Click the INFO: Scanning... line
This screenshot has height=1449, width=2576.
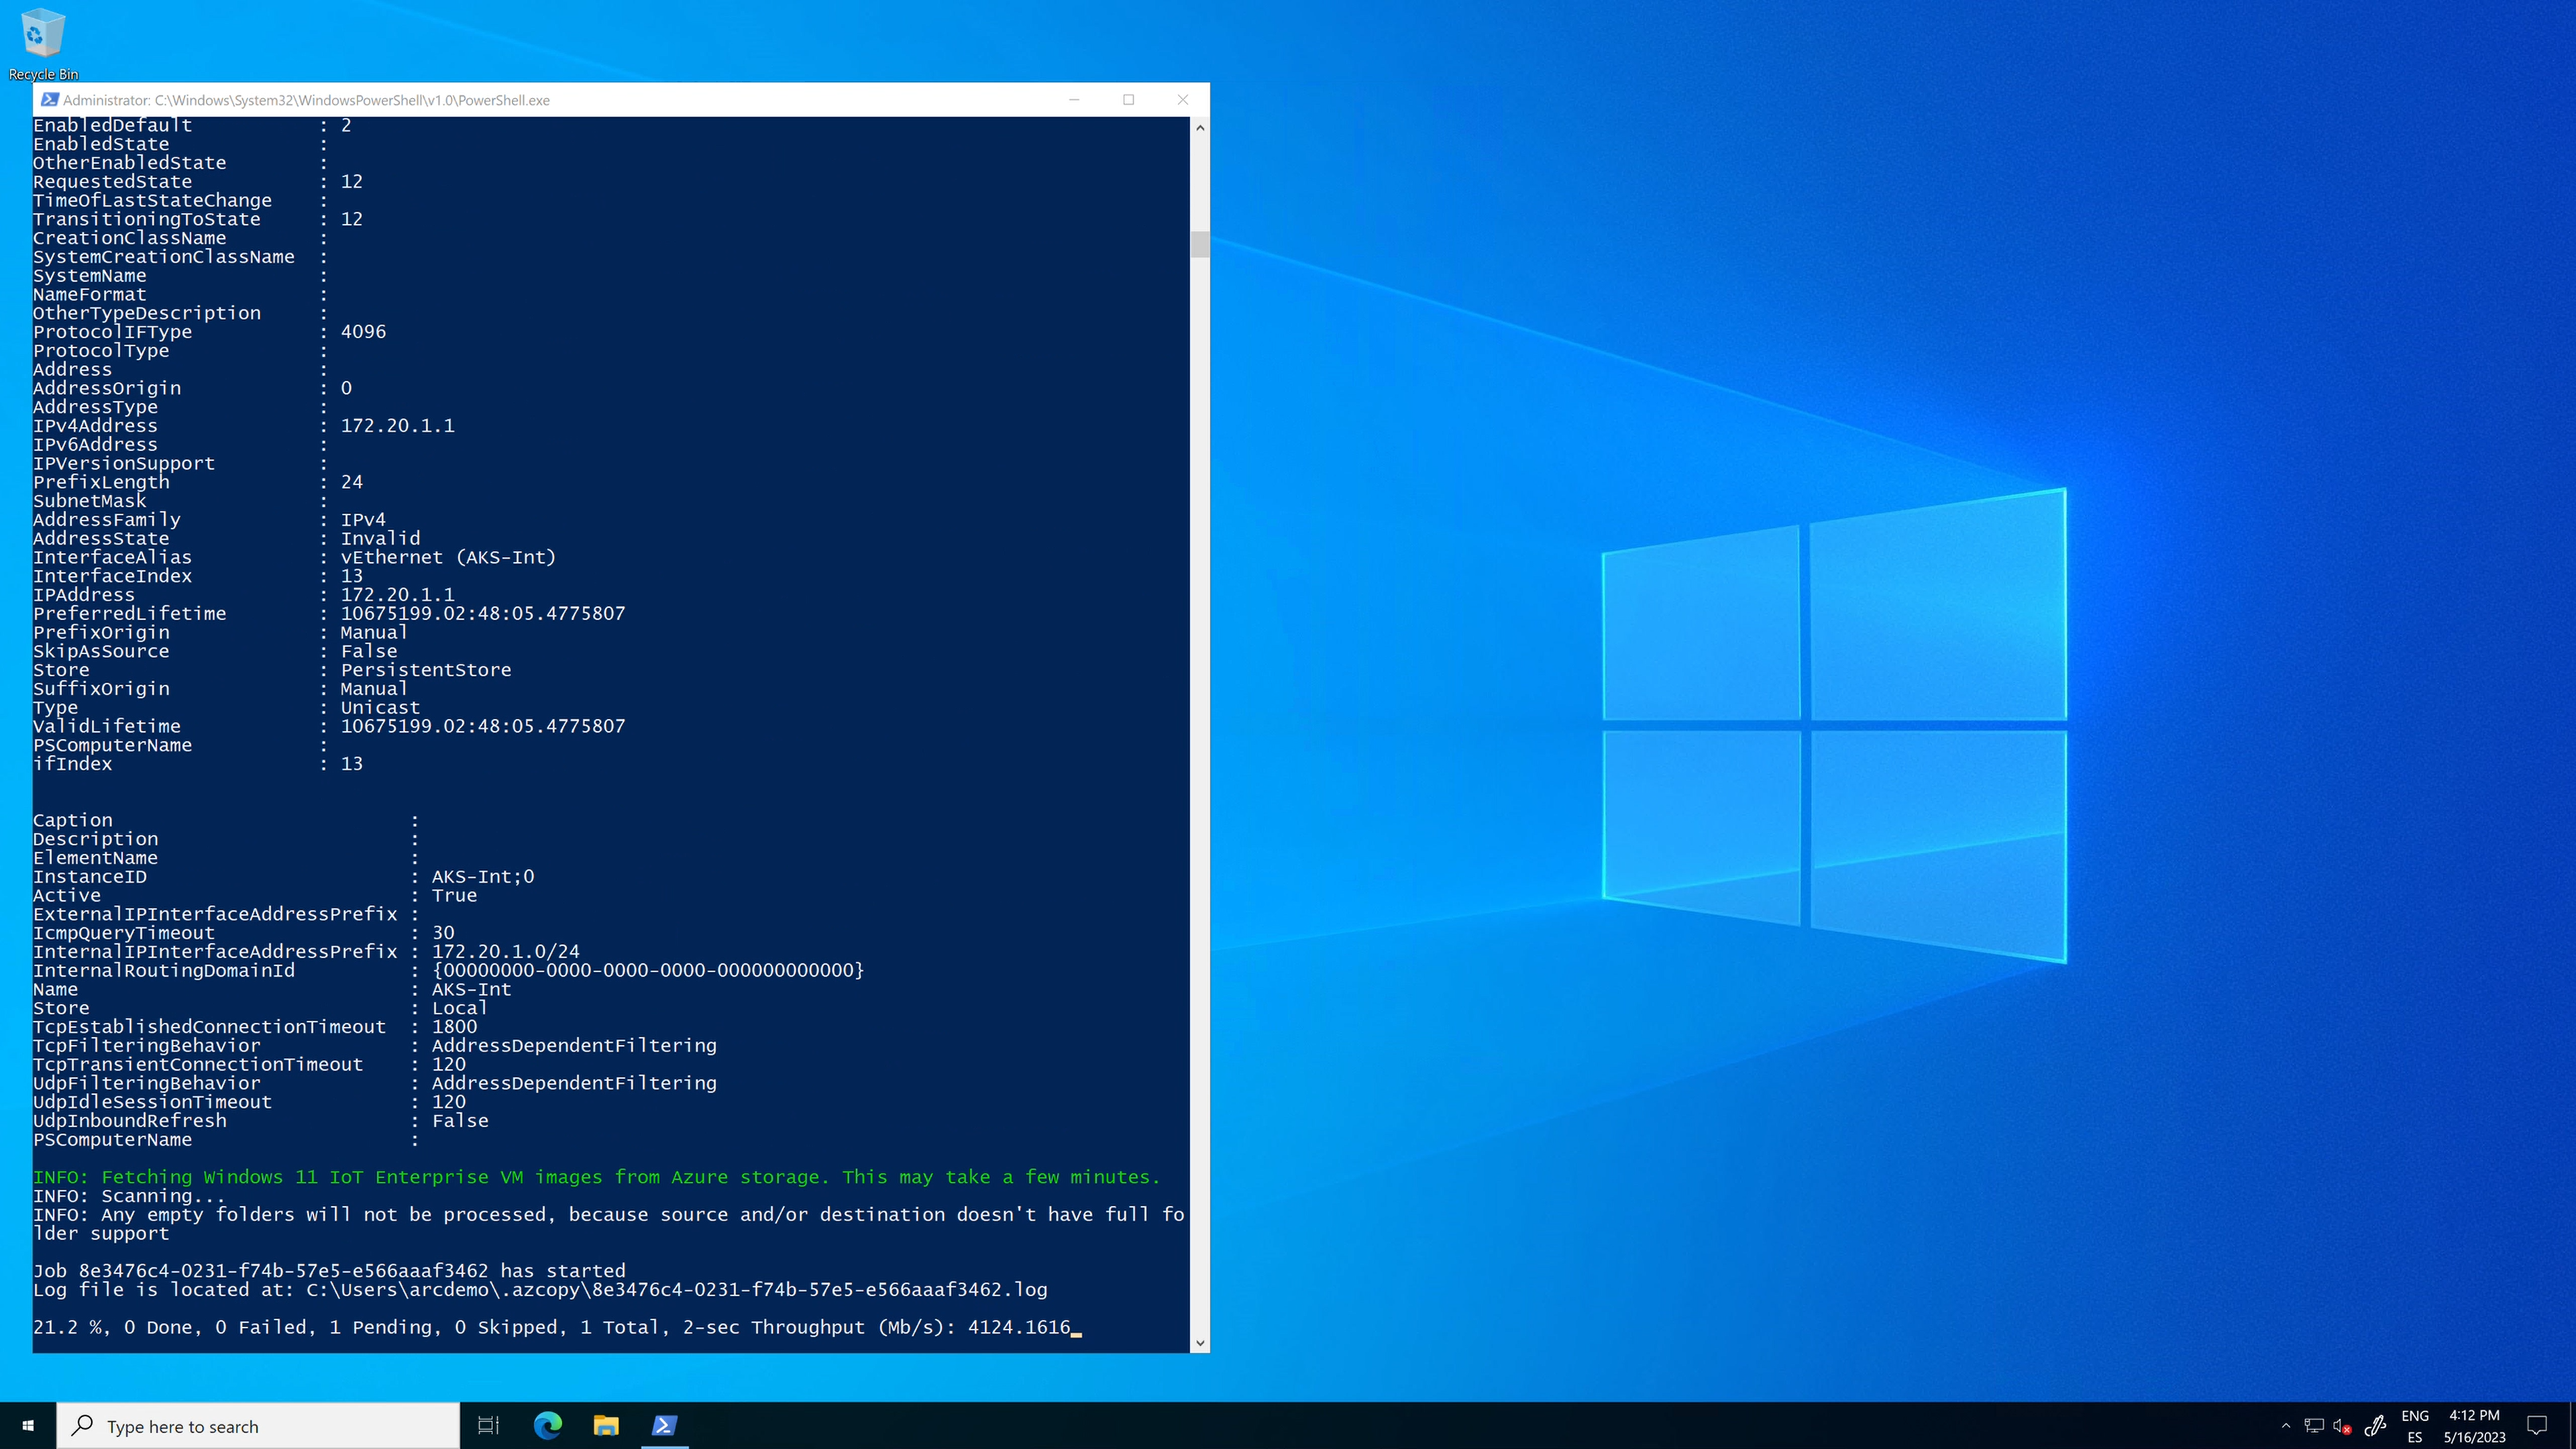129,1197
